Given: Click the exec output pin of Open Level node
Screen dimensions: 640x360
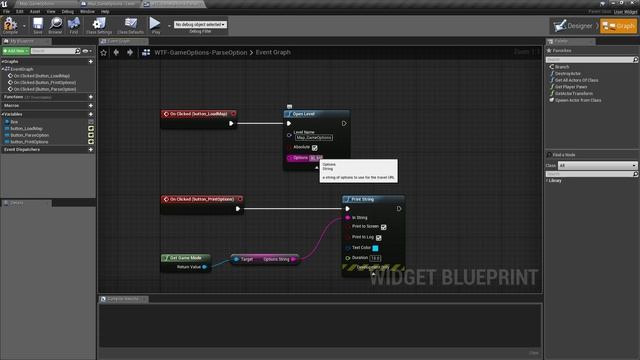Looking at the screenshot, I should pos(344,123).
